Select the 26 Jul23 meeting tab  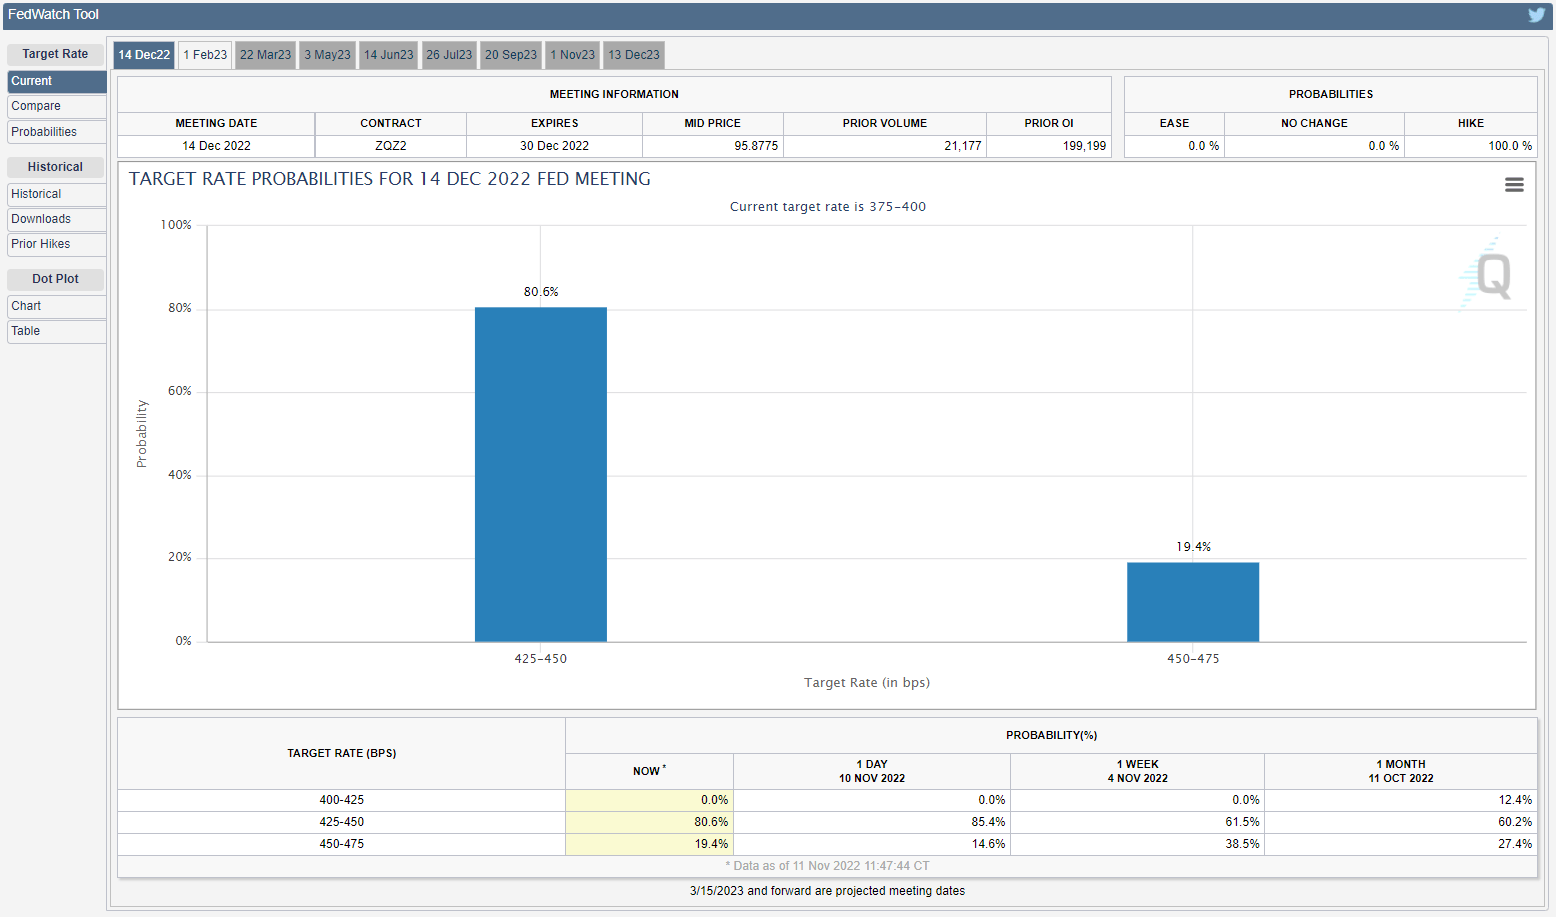[x=449, y=55]
